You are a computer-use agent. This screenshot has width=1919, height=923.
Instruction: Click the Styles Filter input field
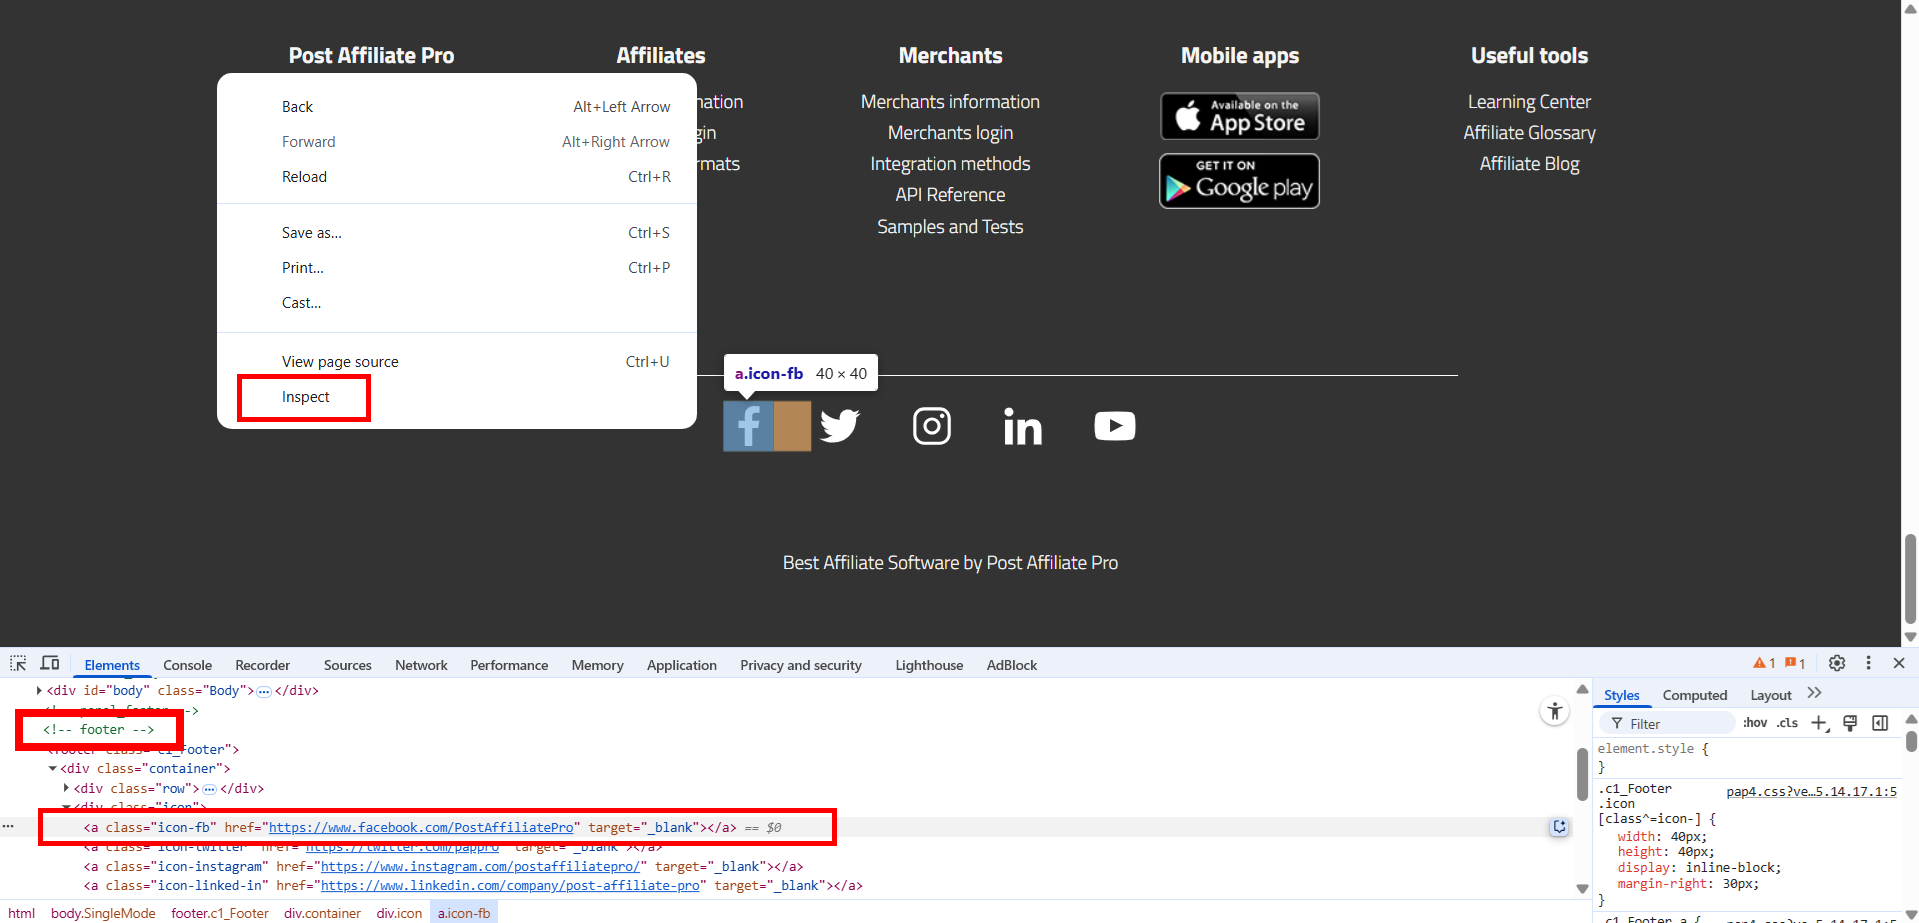pyautogui.click(x=1667, y=723)
